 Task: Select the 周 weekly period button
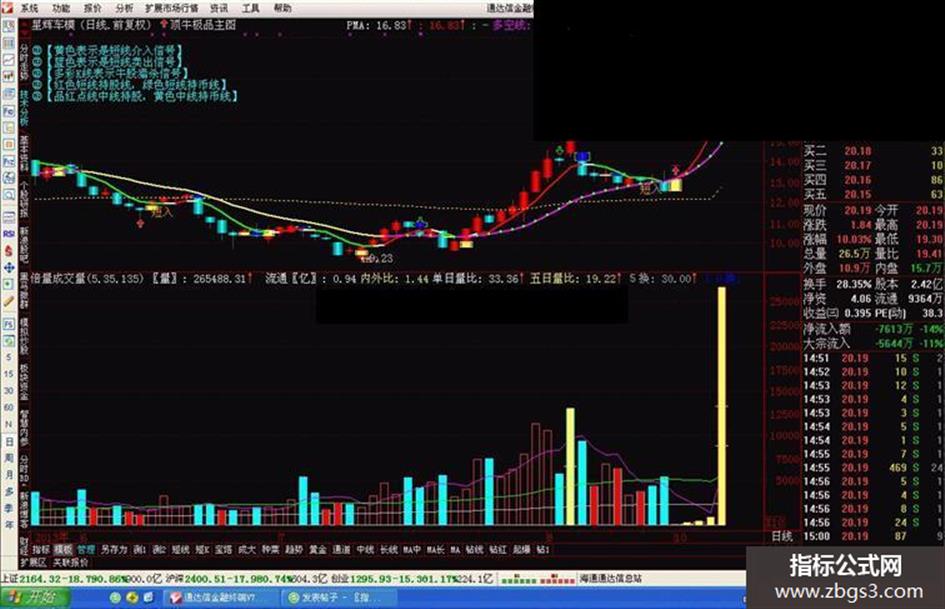point(8,458)
